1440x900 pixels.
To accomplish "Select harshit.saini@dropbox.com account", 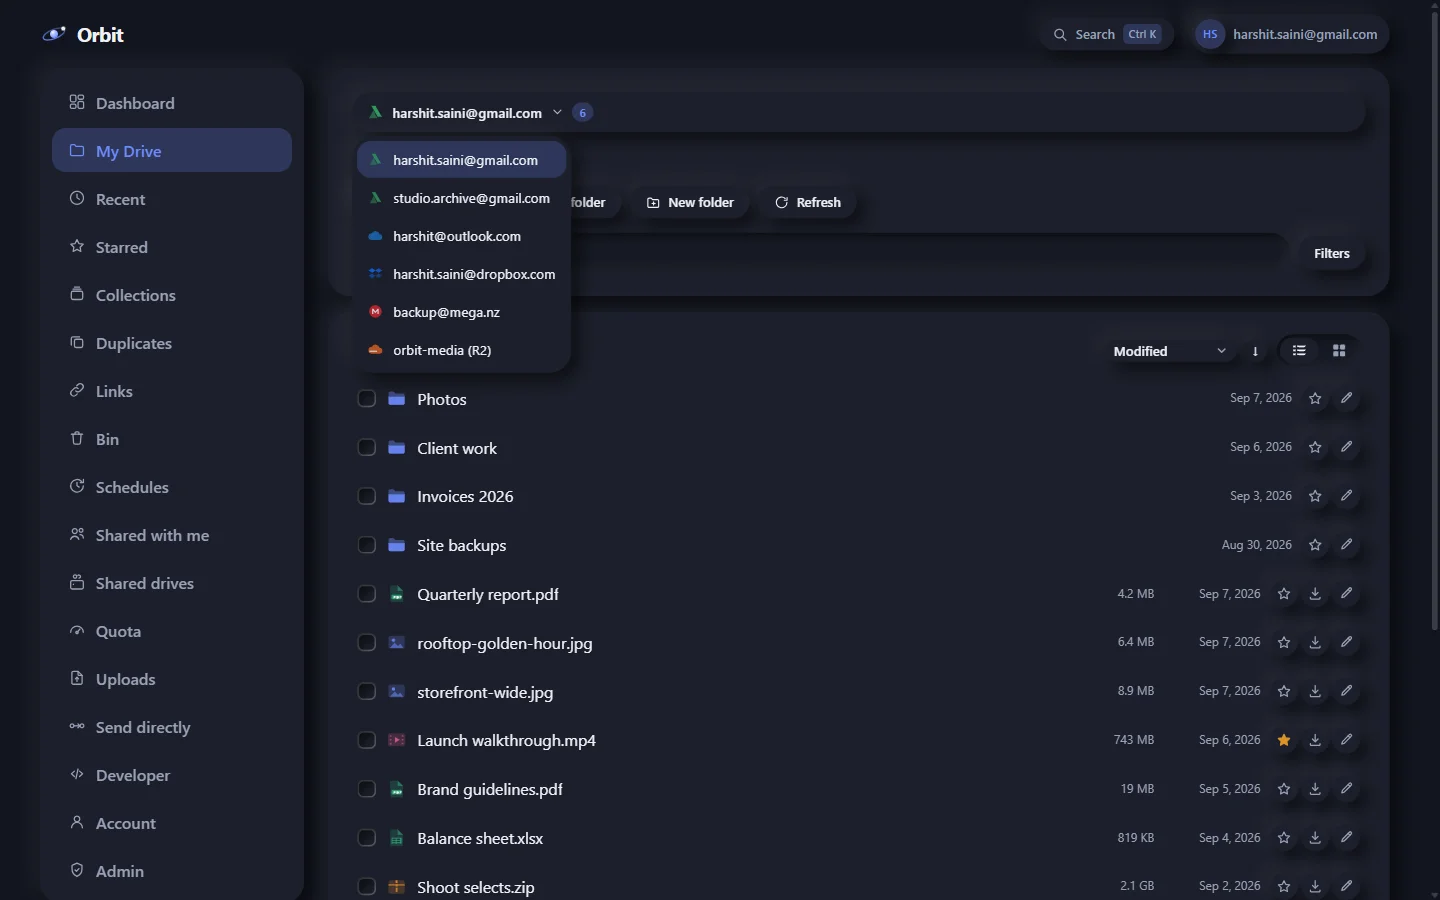I will 462,274.
